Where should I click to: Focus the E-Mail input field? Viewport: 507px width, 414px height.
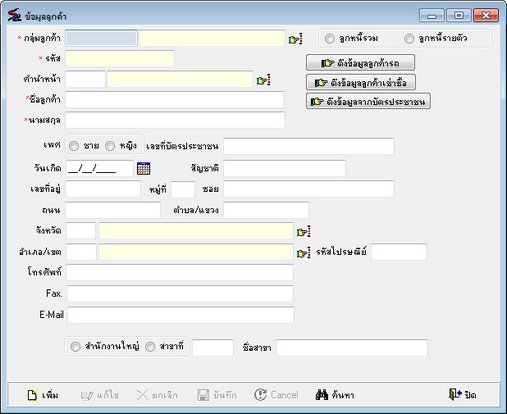(181, 315)
